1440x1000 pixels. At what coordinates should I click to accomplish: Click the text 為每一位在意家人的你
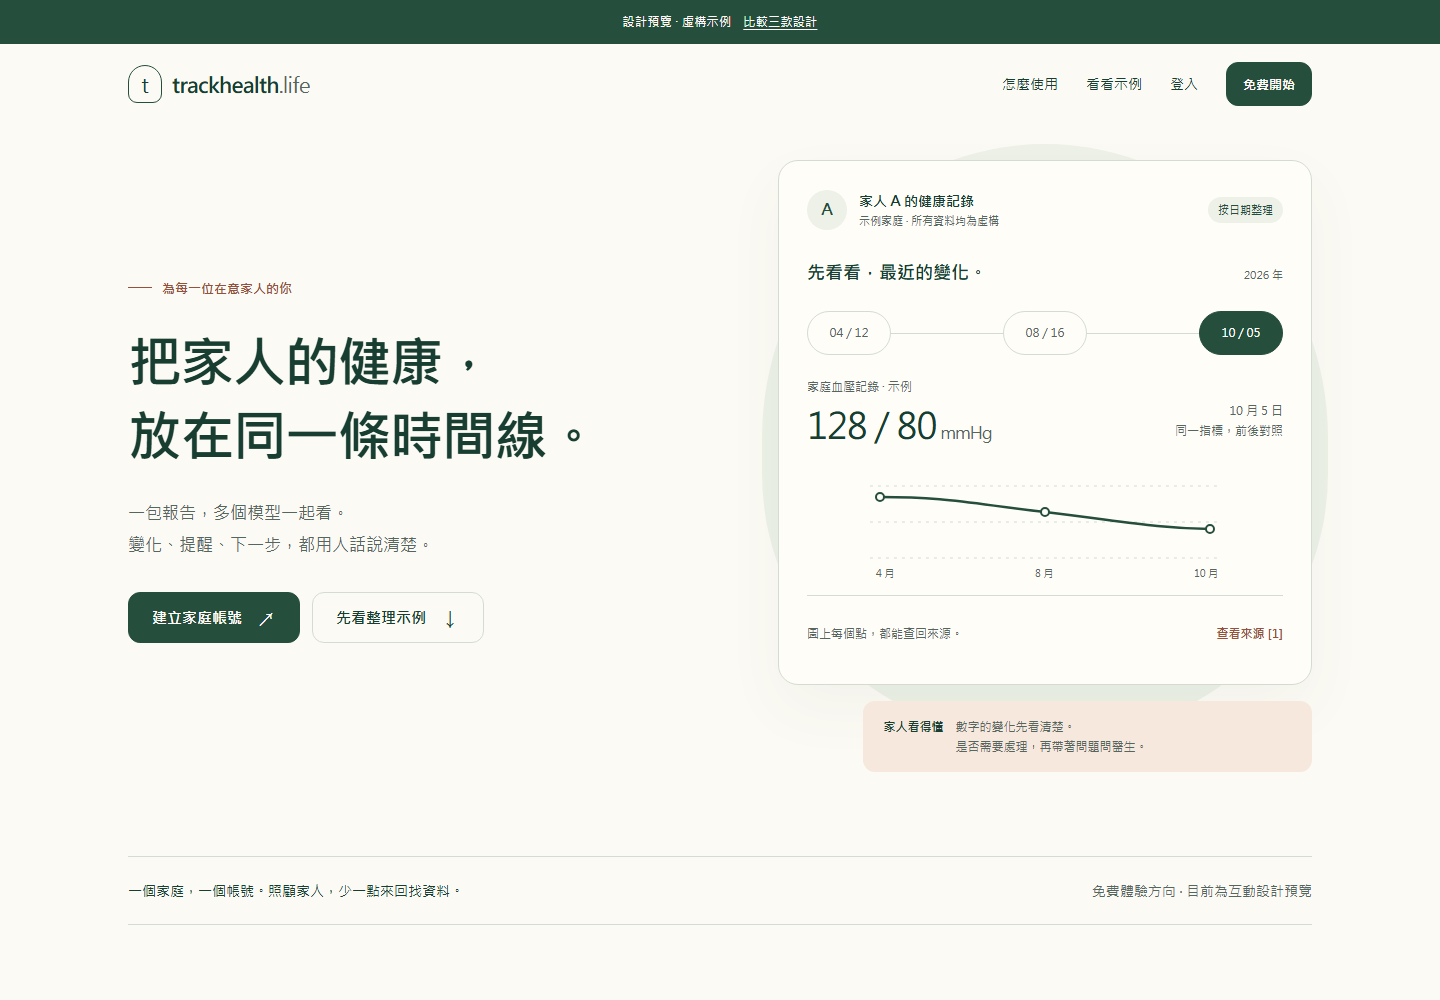click(227, 288)
